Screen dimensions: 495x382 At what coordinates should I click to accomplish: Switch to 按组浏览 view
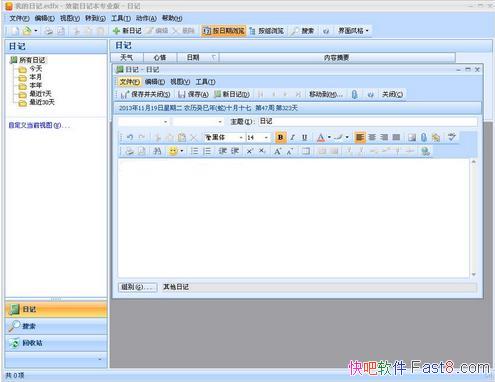266,31
